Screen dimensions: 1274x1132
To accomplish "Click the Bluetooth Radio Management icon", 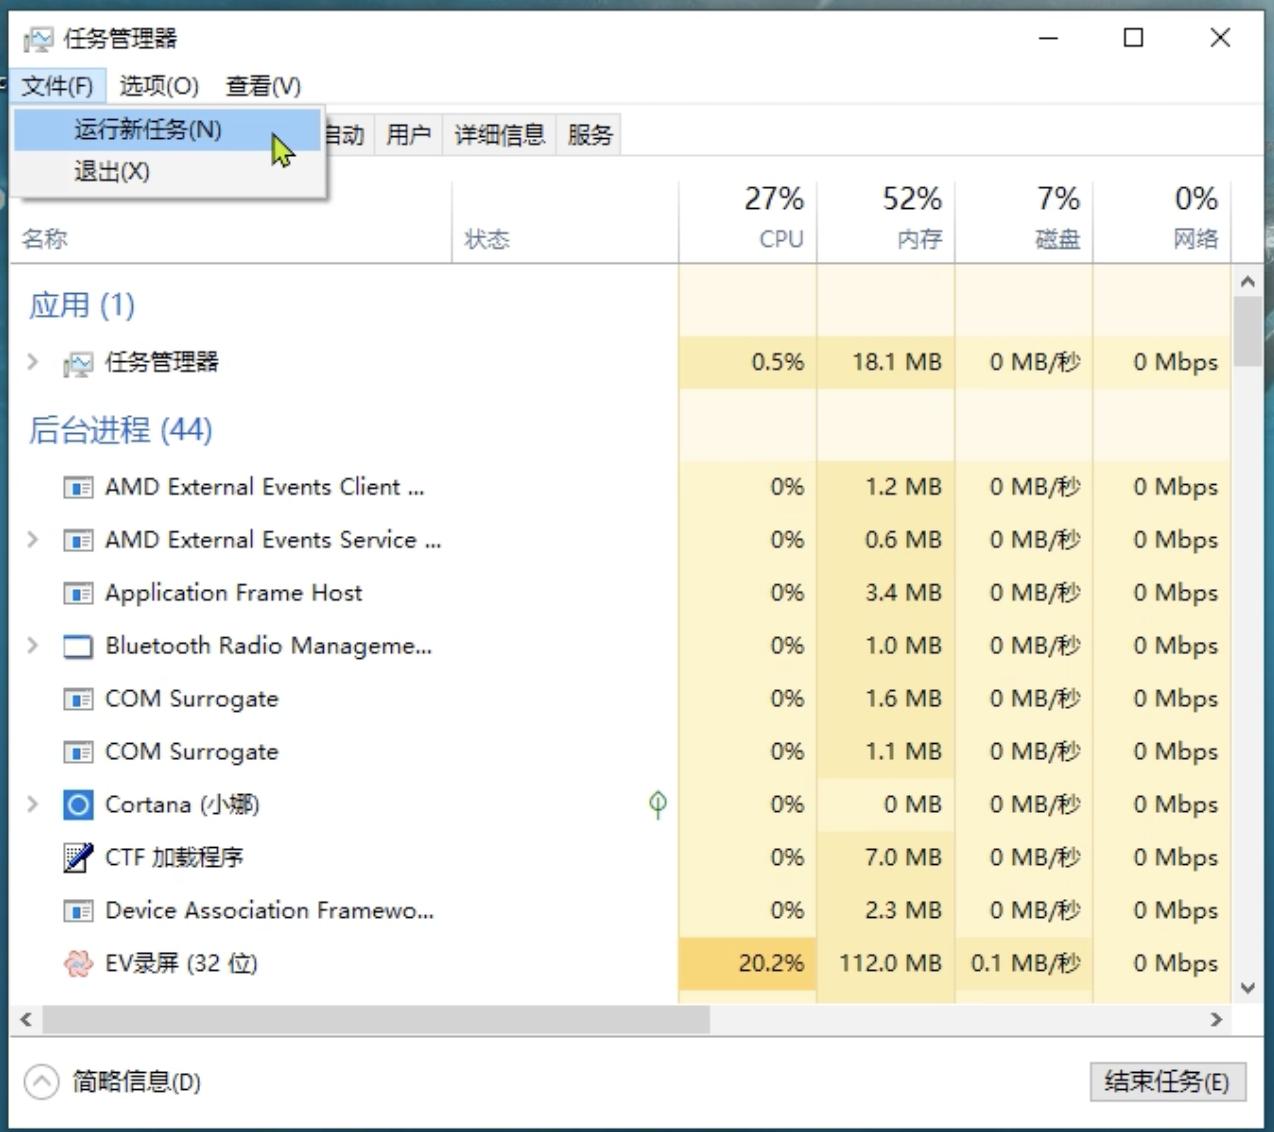I will coord(78,645).
